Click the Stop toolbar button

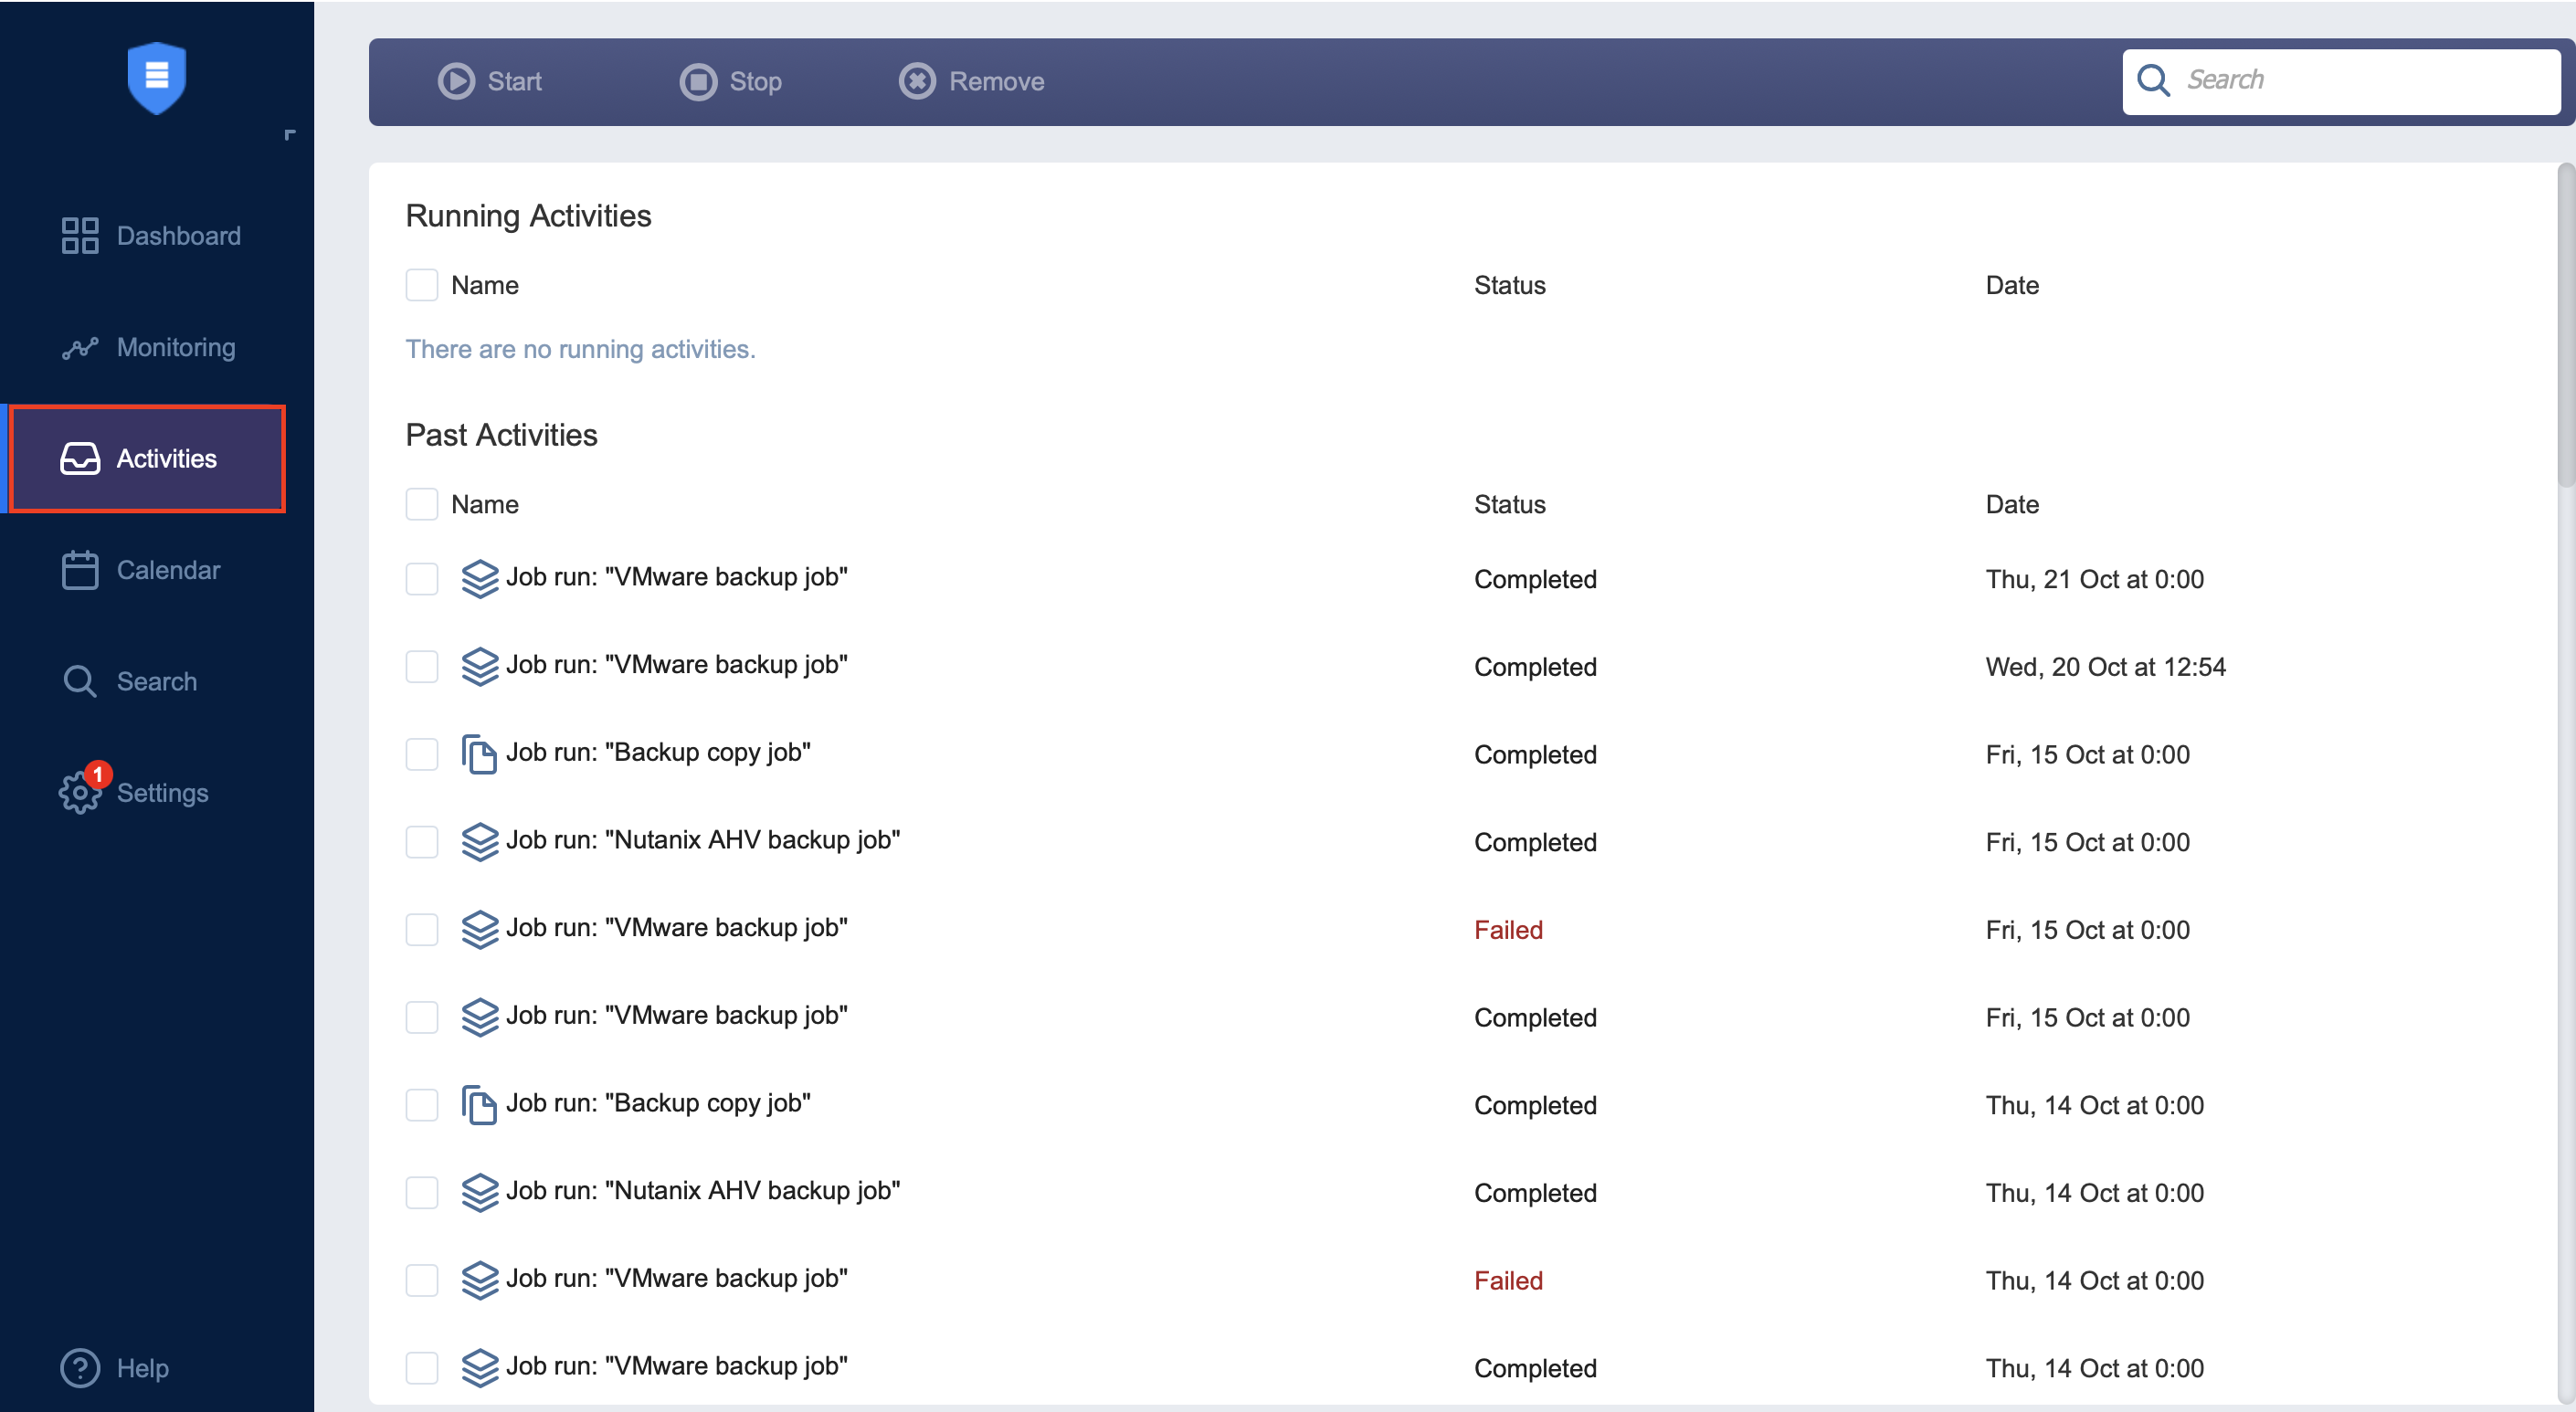[731, 81]
